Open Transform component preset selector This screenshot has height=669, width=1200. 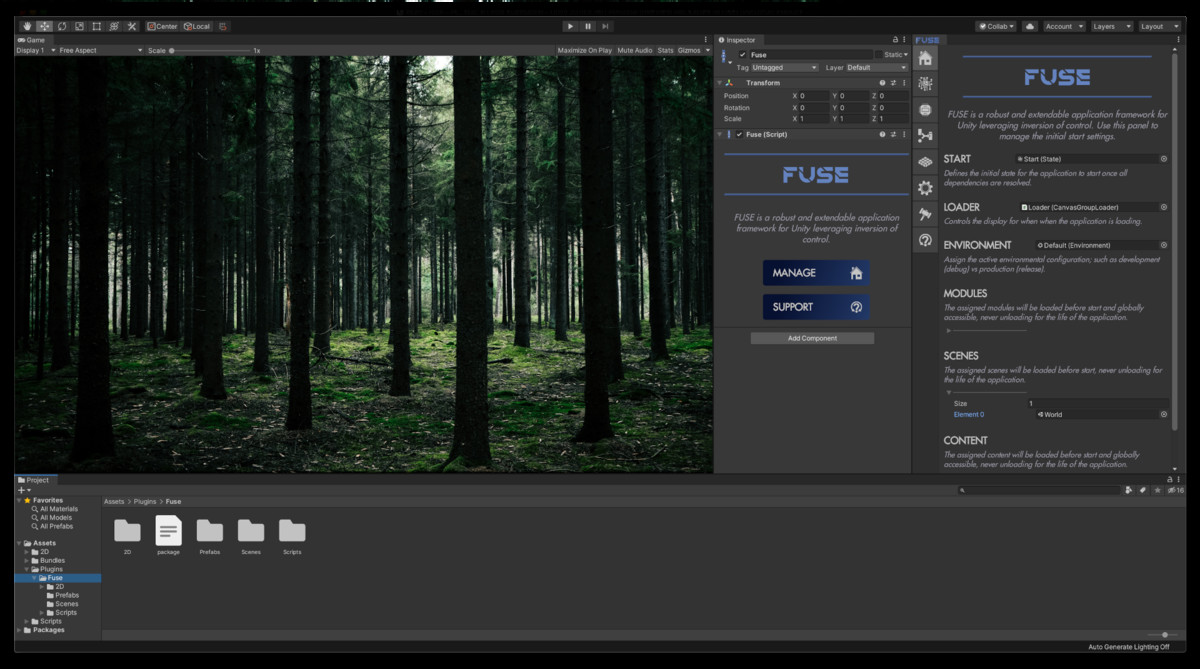[893, 83]
